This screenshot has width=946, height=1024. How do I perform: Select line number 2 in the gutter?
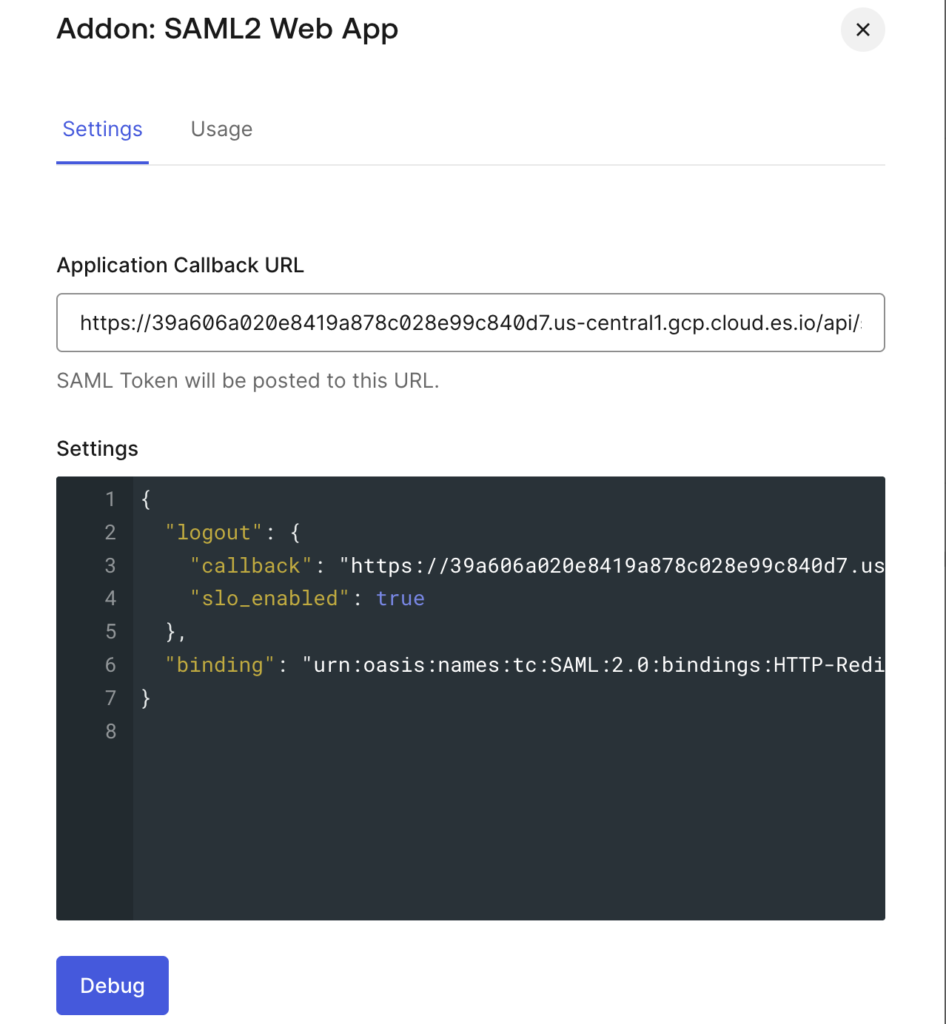pos(110,532)
